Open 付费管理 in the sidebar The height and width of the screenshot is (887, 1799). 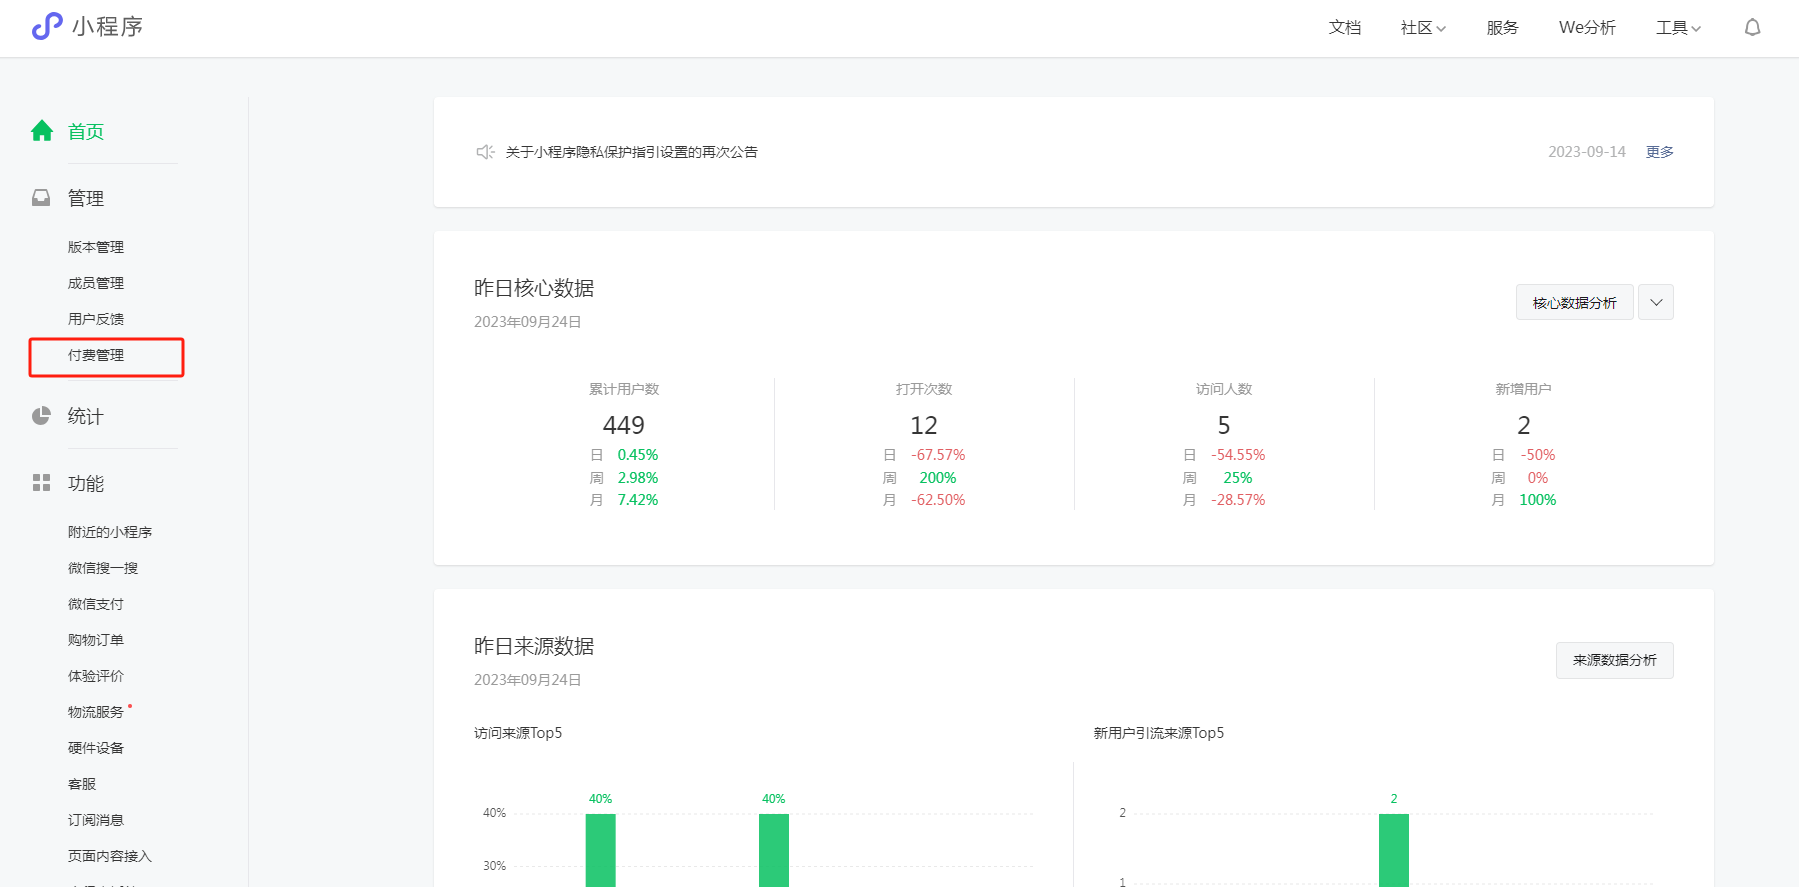pos(96,355)
